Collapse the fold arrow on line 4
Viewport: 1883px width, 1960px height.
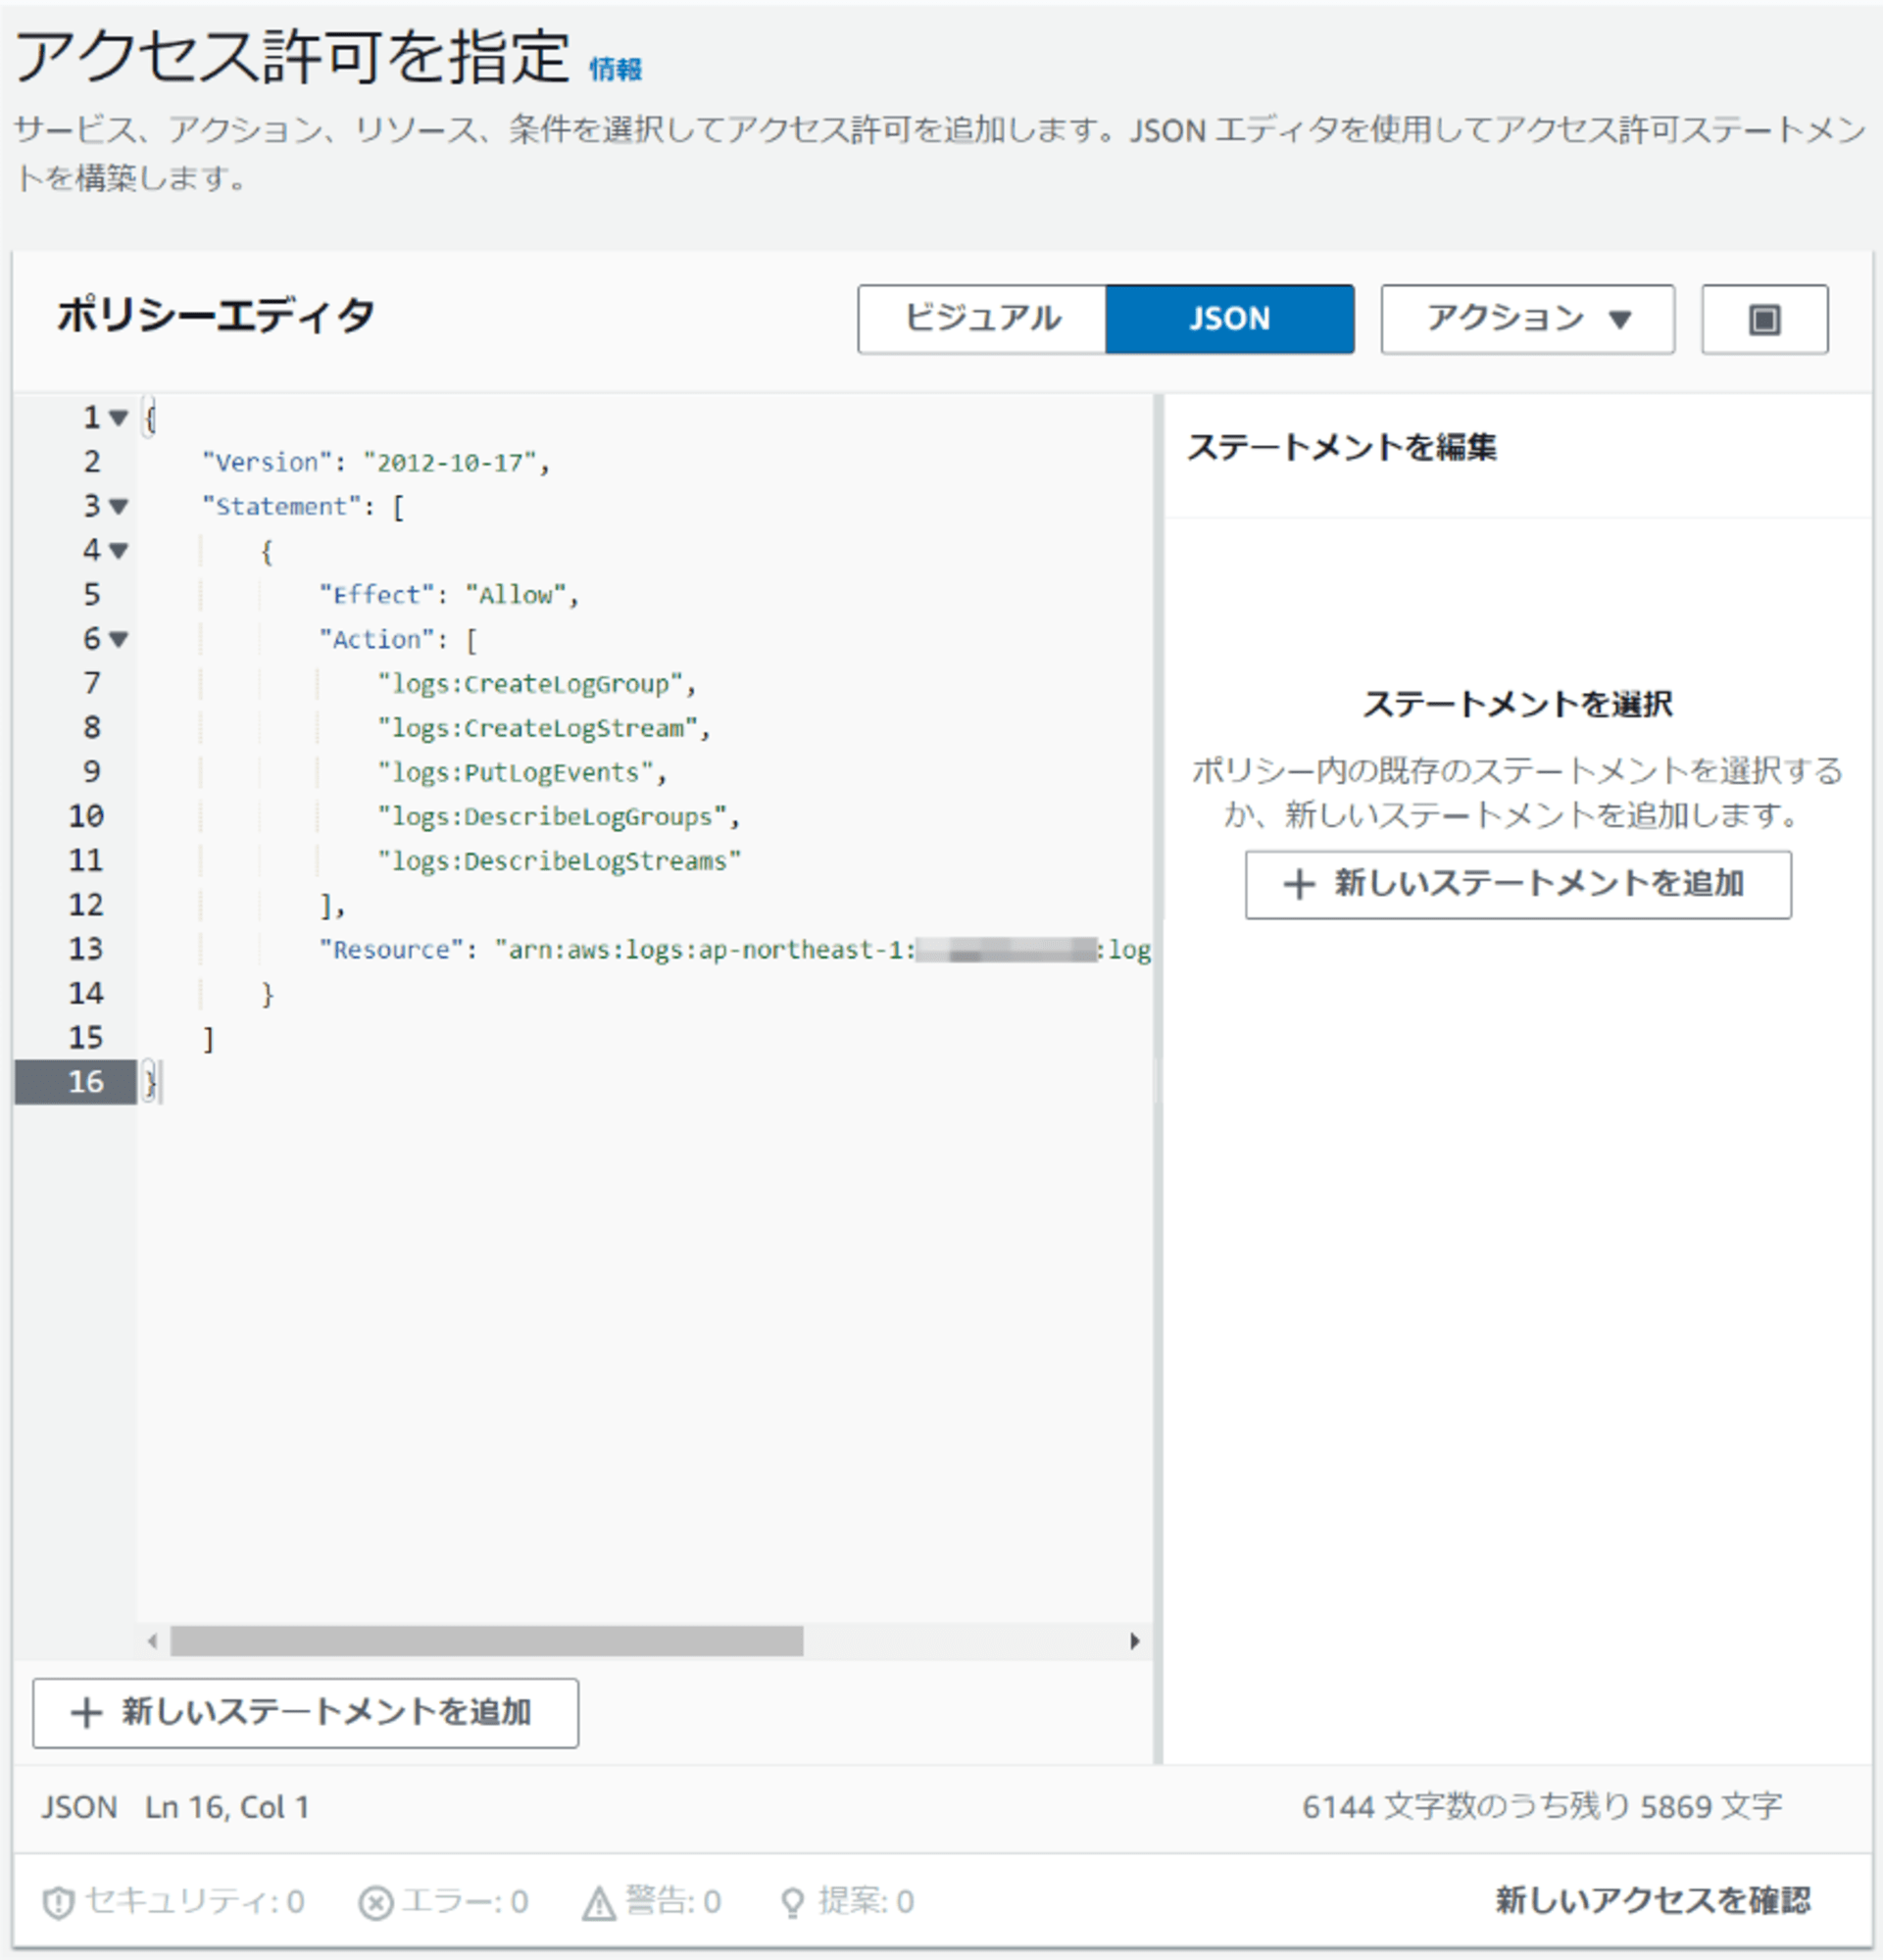click(x=119, y=550)
